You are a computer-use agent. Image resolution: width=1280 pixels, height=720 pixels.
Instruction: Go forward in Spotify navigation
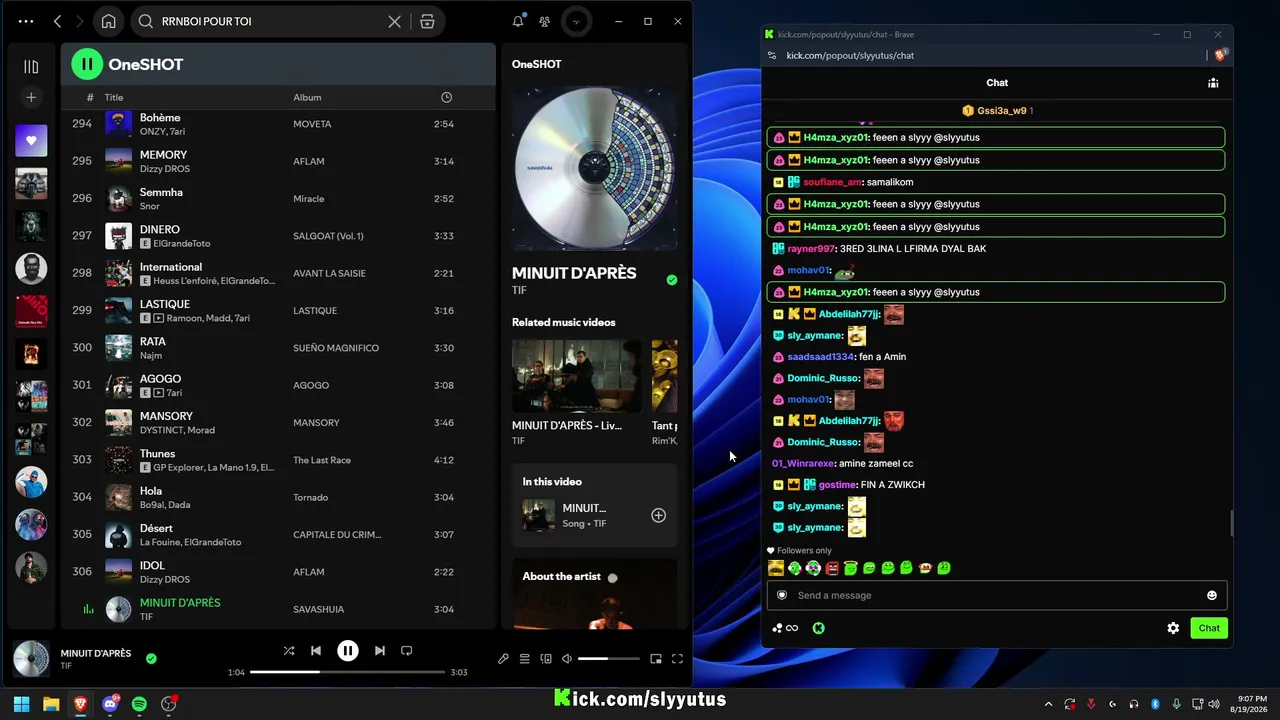pos(79,21)
